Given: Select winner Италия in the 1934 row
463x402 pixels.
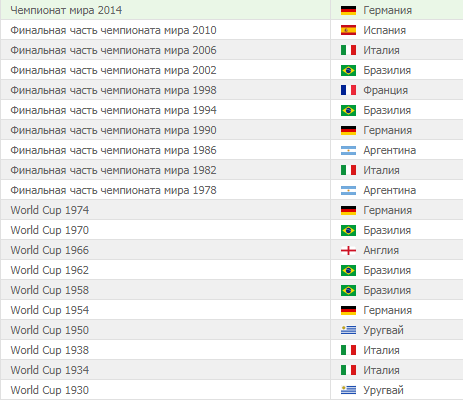Looking at the screenshot, I should [381, 370].
